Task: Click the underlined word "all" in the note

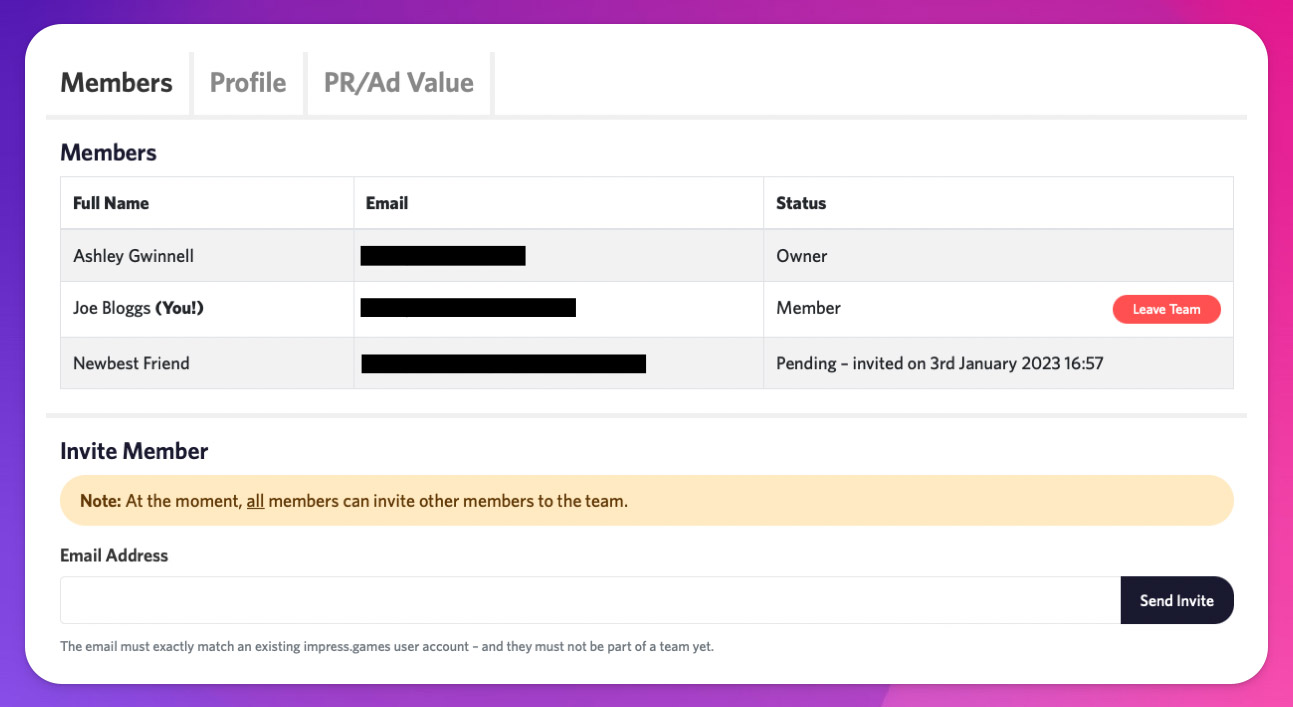Action: (x=255, y=501)
